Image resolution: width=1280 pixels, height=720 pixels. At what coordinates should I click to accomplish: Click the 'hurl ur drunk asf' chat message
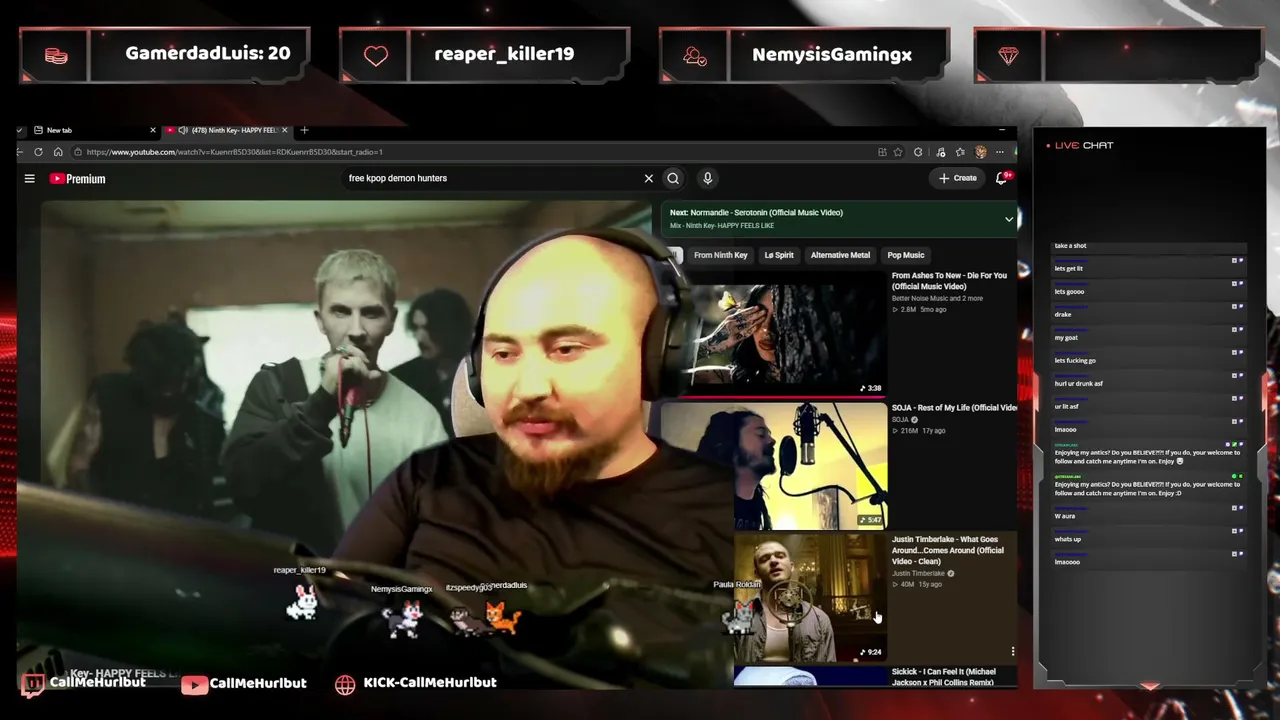(1078, 383)
